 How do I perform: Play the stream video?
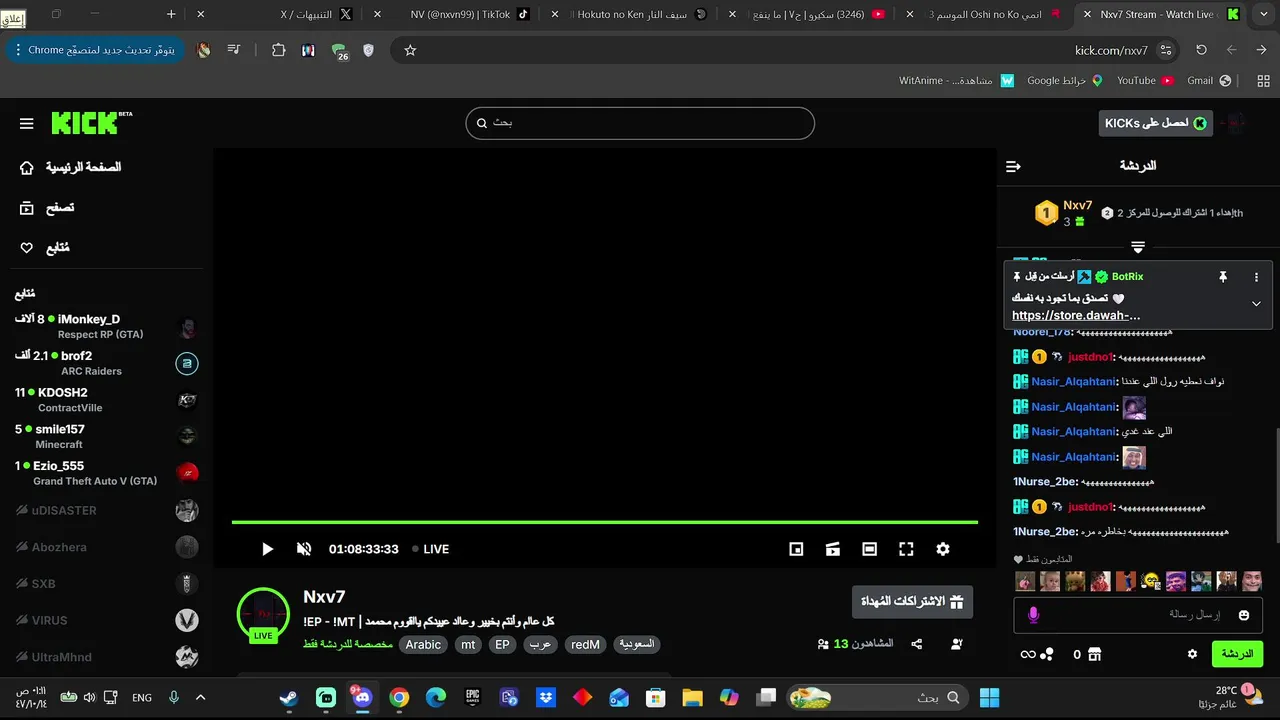tap(267, 549)
